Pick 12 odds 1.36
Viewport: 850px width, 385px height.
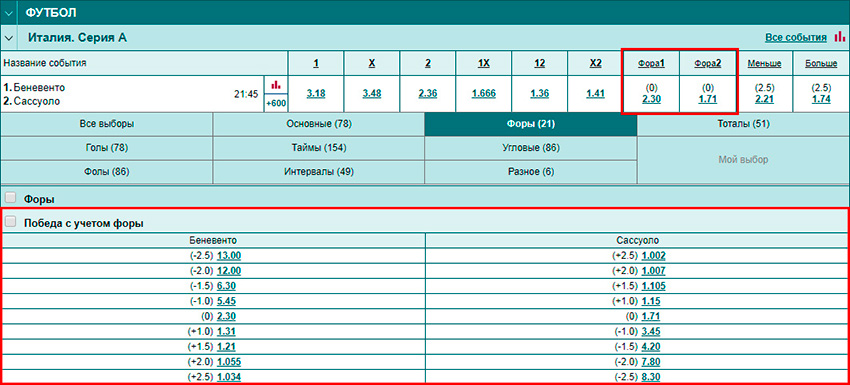point(539,93)
